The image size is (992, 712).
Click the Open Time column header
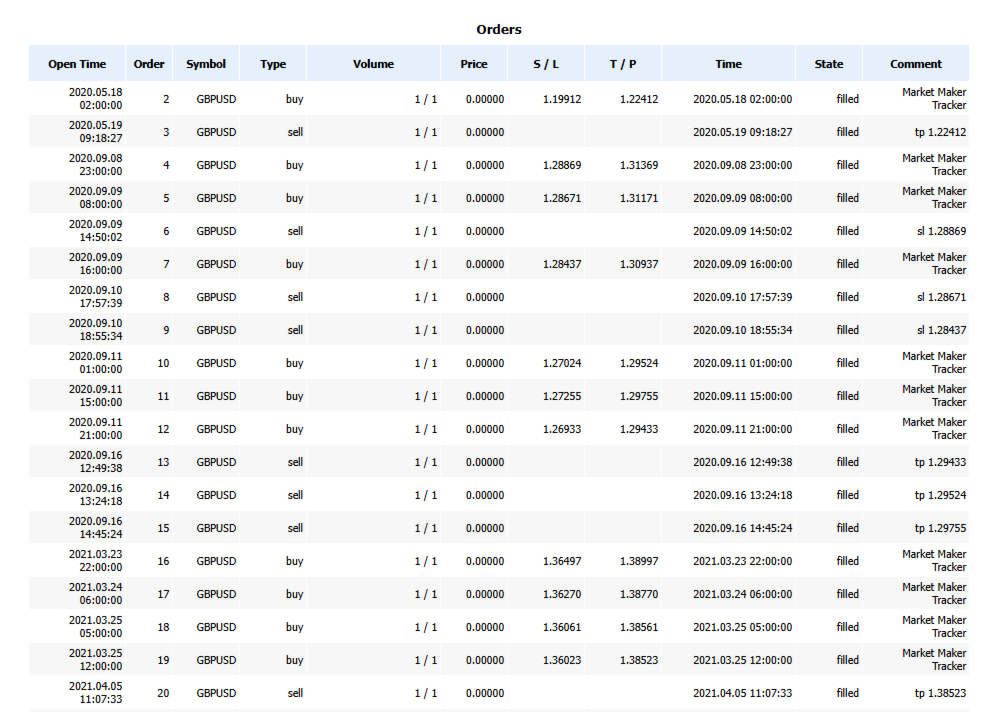tap(77, 64)
